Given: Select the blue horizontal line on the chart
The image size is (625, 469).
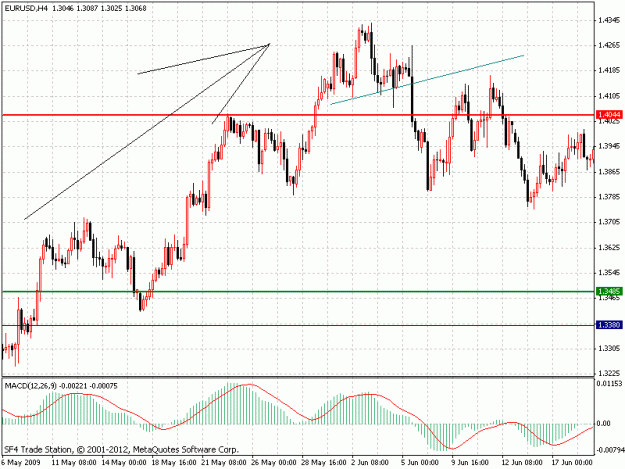Looking at the screenshot, I should (x=297, y=326).
